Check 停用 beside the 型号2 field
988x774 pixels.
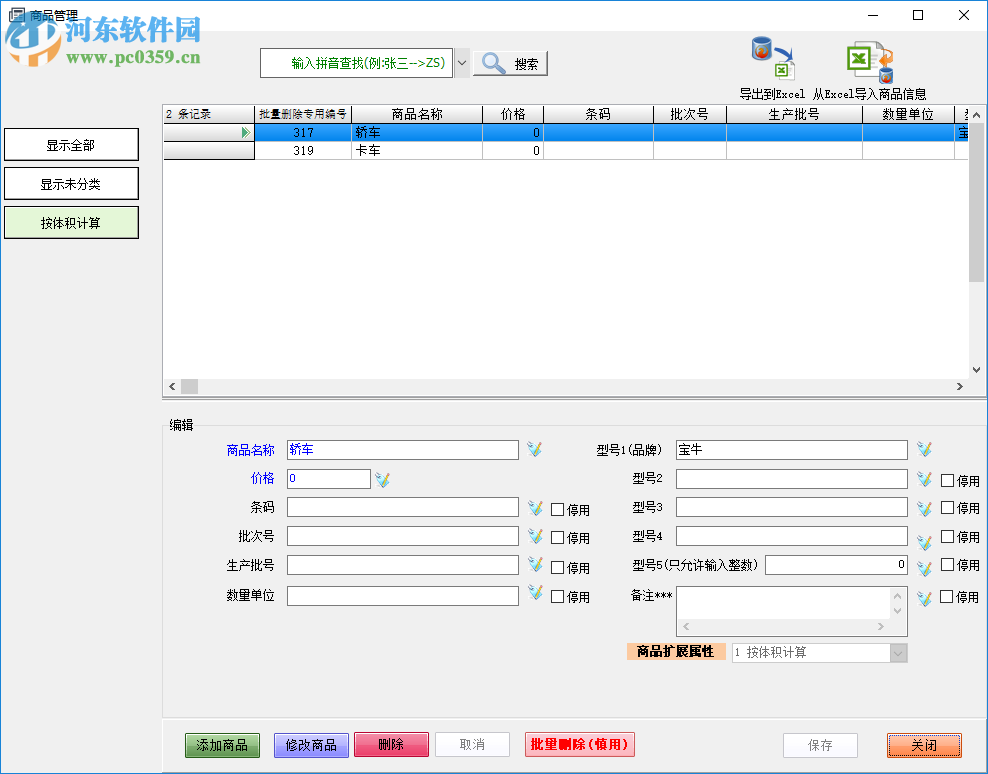pos(945,479)
